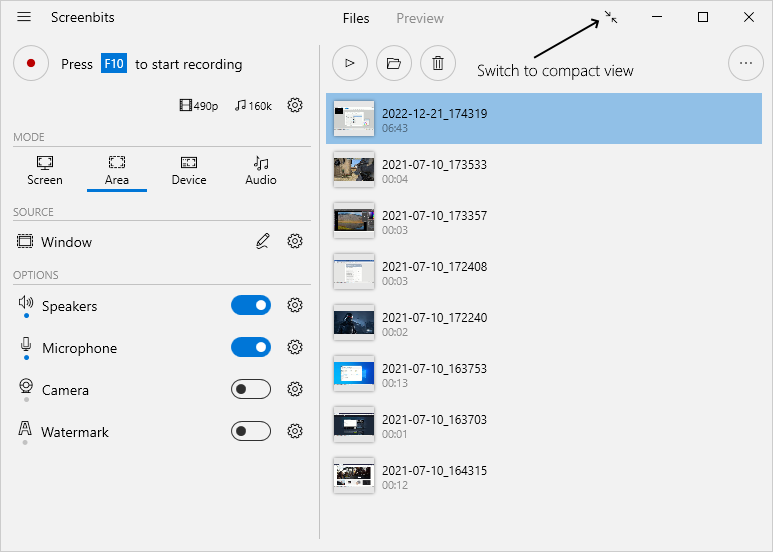Click thumbnail of 2021-07-10_164315 recording
The image size is (773, 552).
[x=354, y=476]
